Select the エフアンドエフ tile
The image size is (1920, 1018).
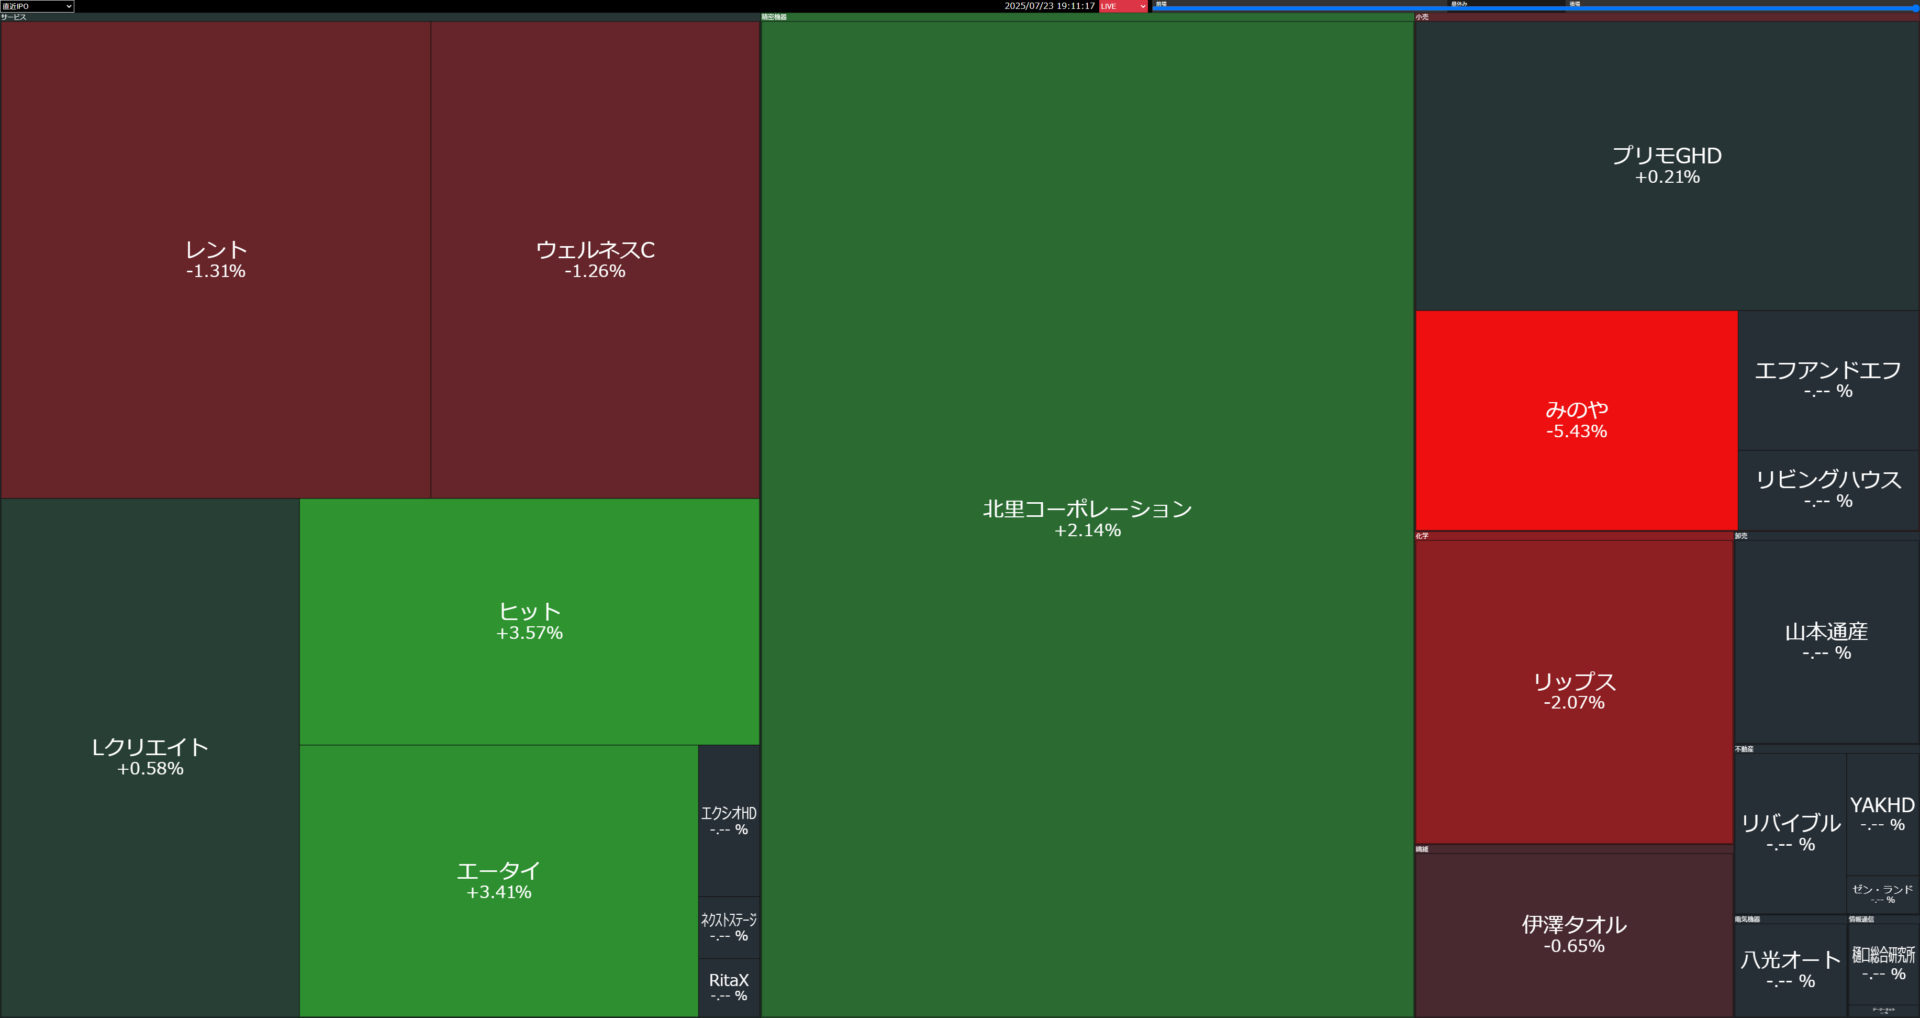click(x=1828, y=380)
